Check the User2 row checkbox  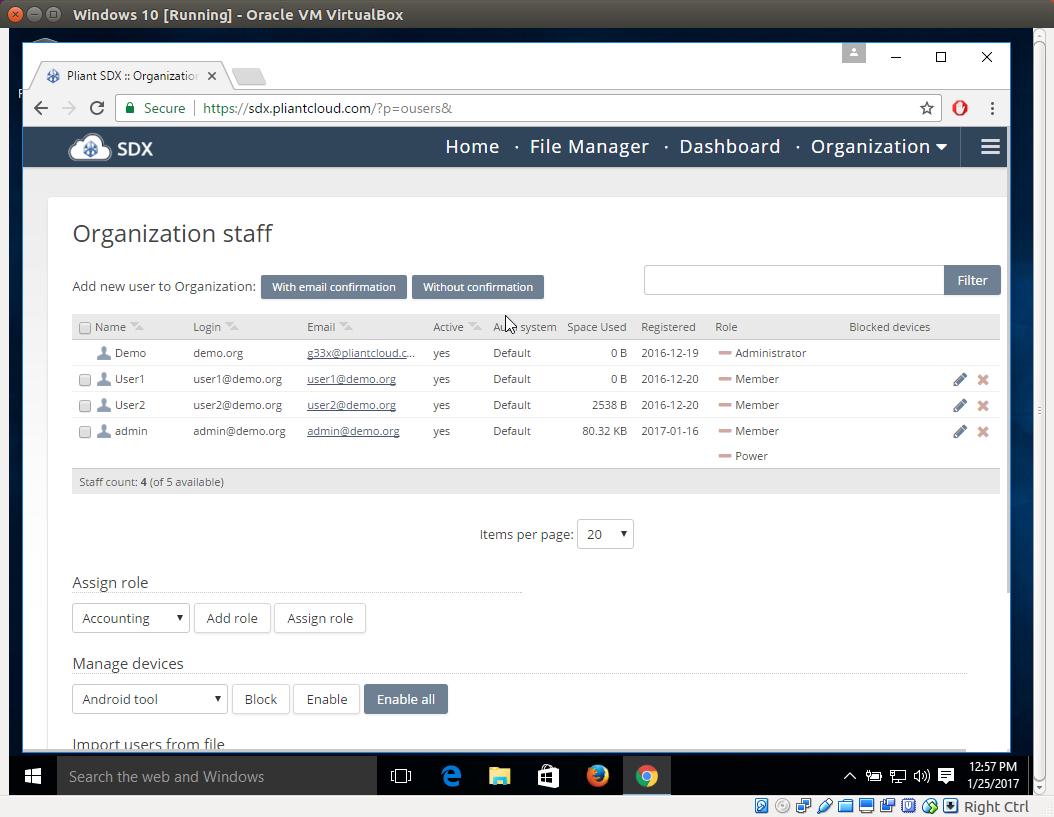pyautogui.click(x=85, y=406)
